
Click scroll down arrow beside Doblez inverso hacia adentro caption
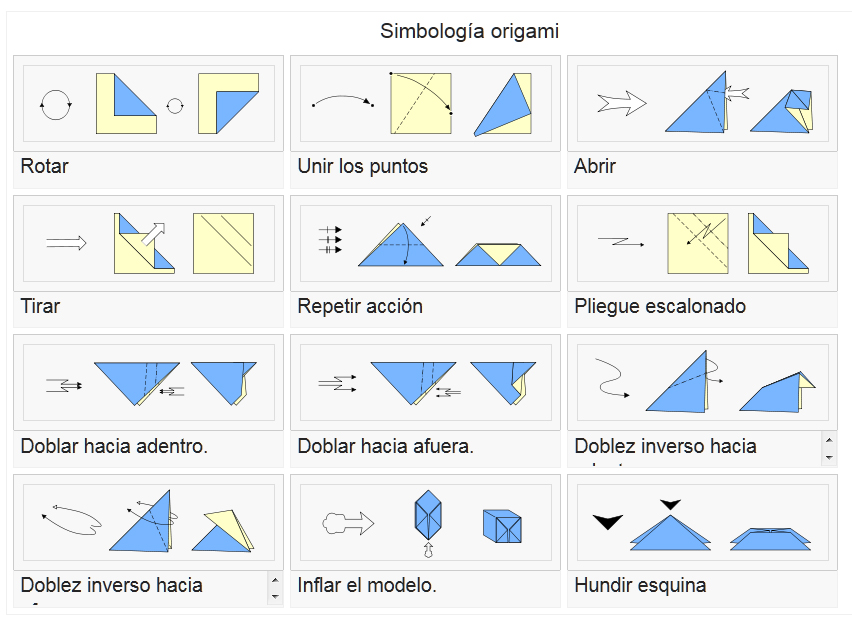(x=829, y=458)
